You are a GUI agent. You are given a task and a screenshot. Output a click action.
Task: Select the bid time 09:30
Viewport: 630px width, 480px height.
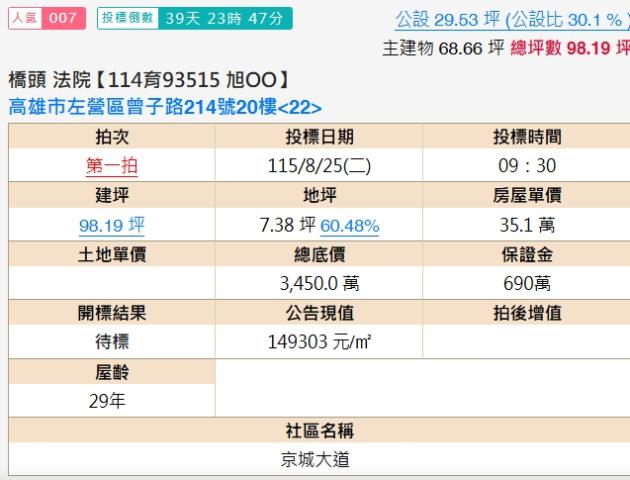tap(527, 165)
